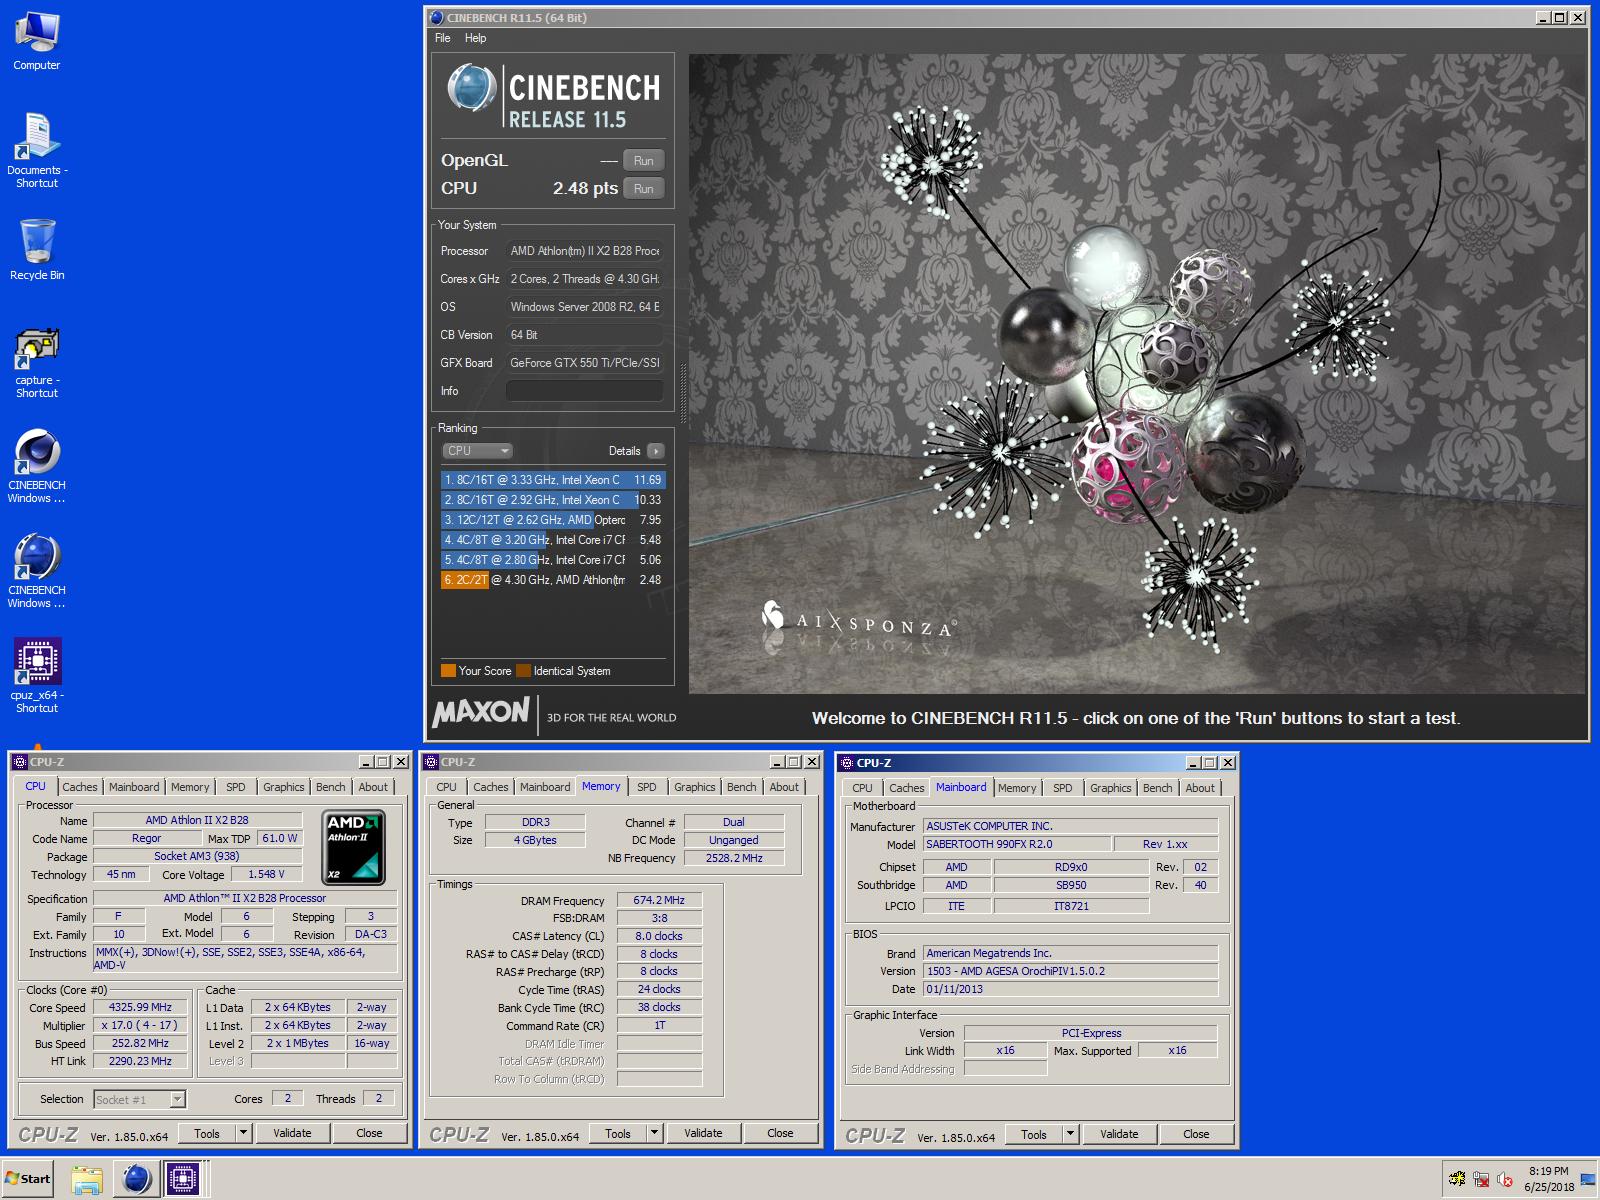Click the taskbar clock showing 8:19 PM

[1549, 1179]
